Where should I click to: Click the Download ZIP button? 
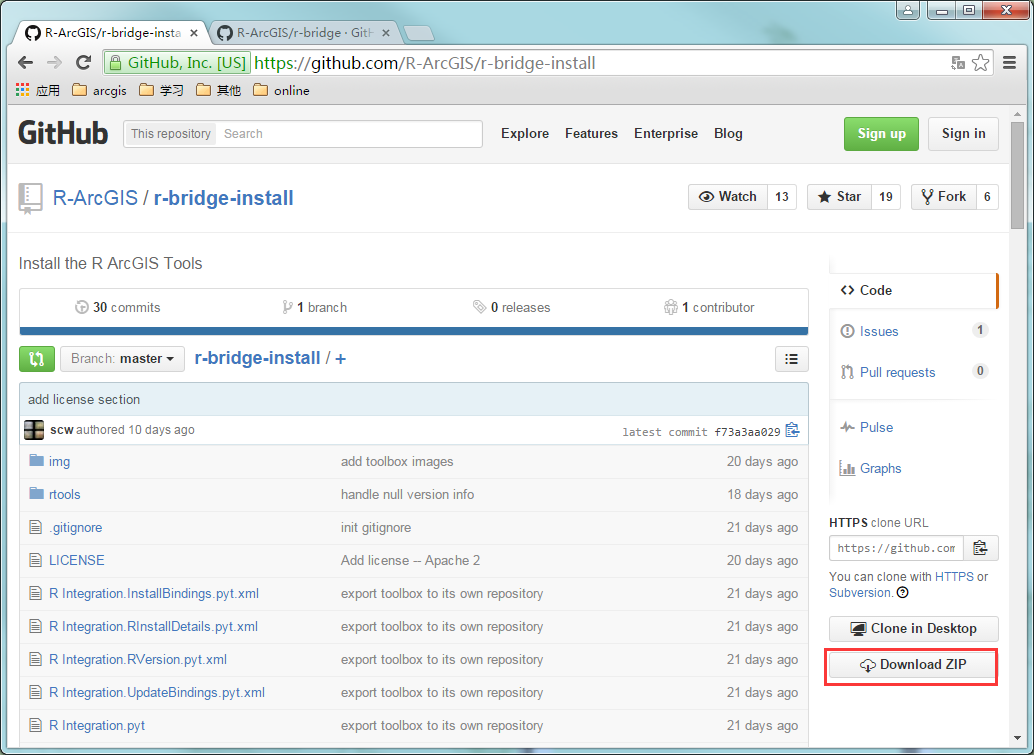coord(913,665)
